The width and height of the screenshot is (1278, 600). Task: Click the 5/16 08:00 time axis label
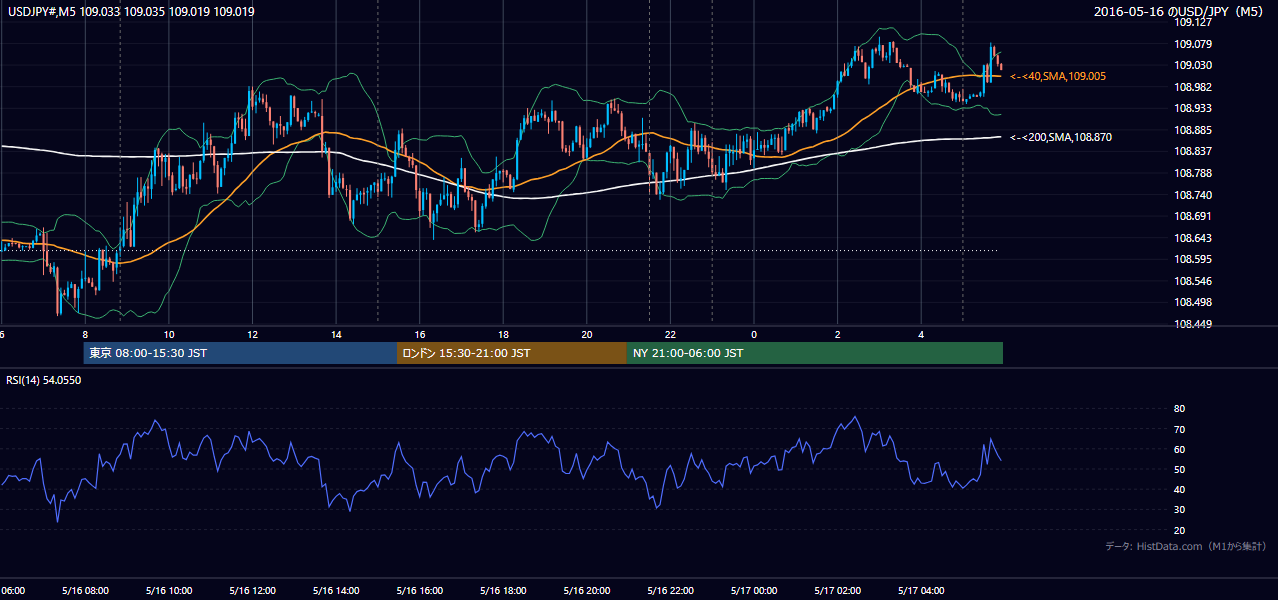tap(84, 590)
